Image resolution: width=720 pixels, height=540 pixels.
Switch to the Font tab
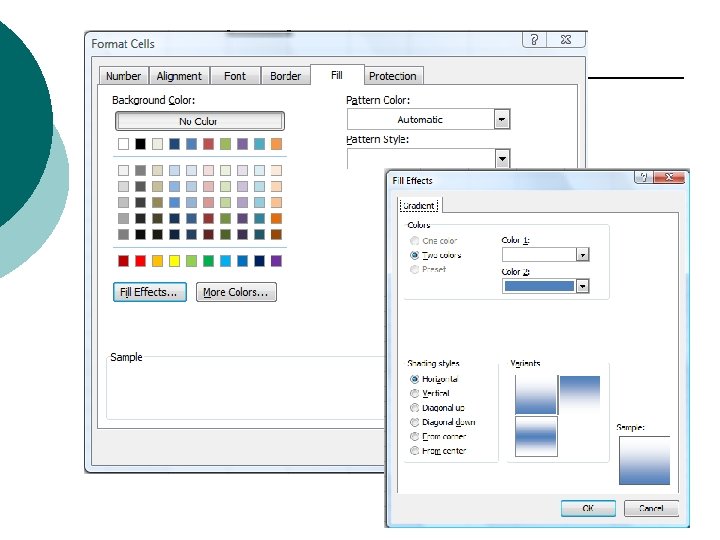235,76
